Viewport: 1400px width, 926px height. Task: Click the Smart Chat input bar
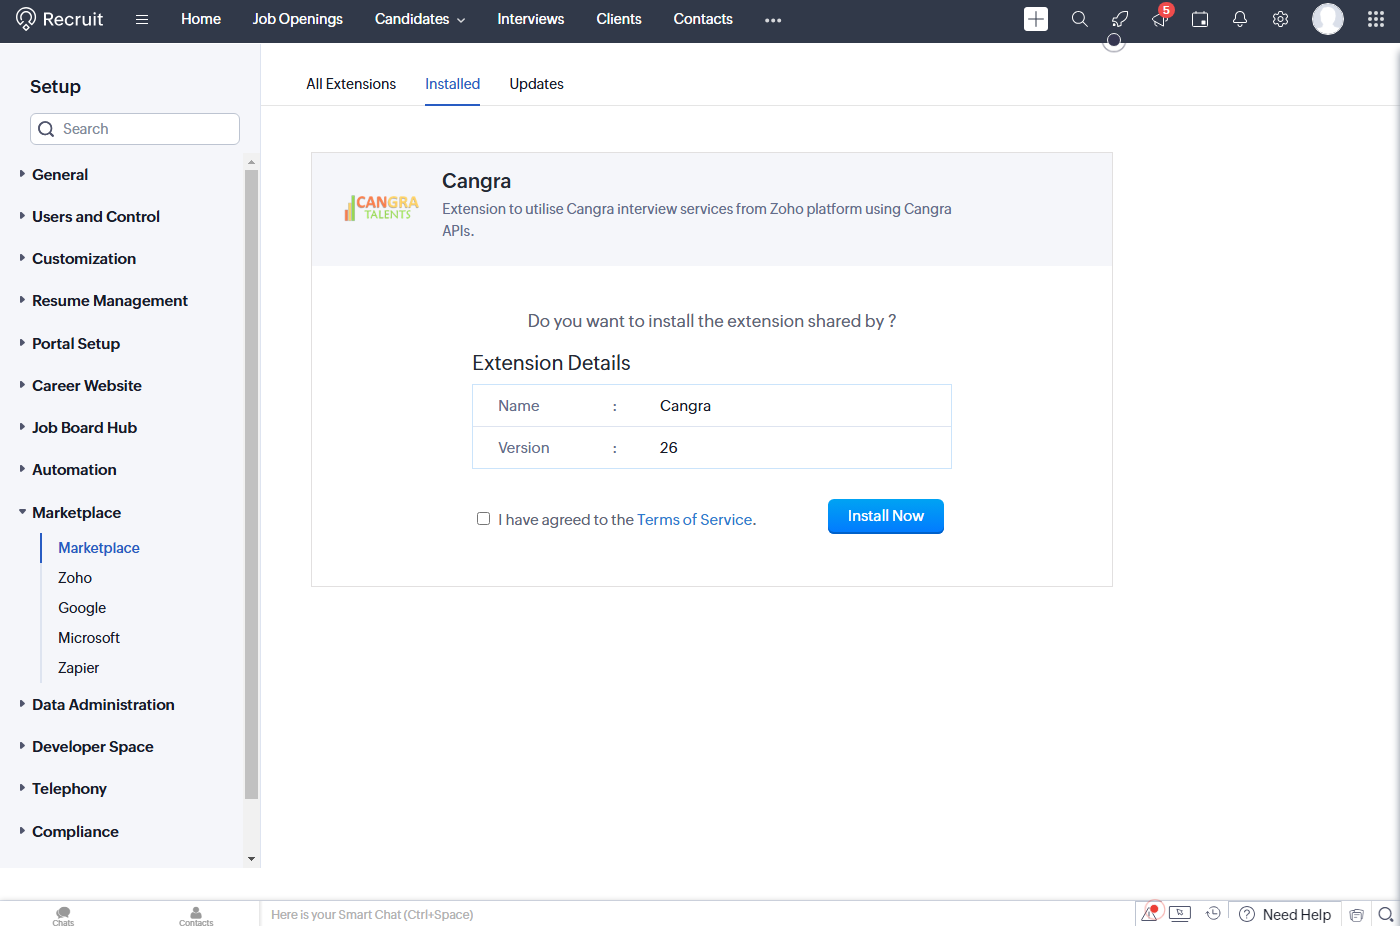[x=697, y=914]
